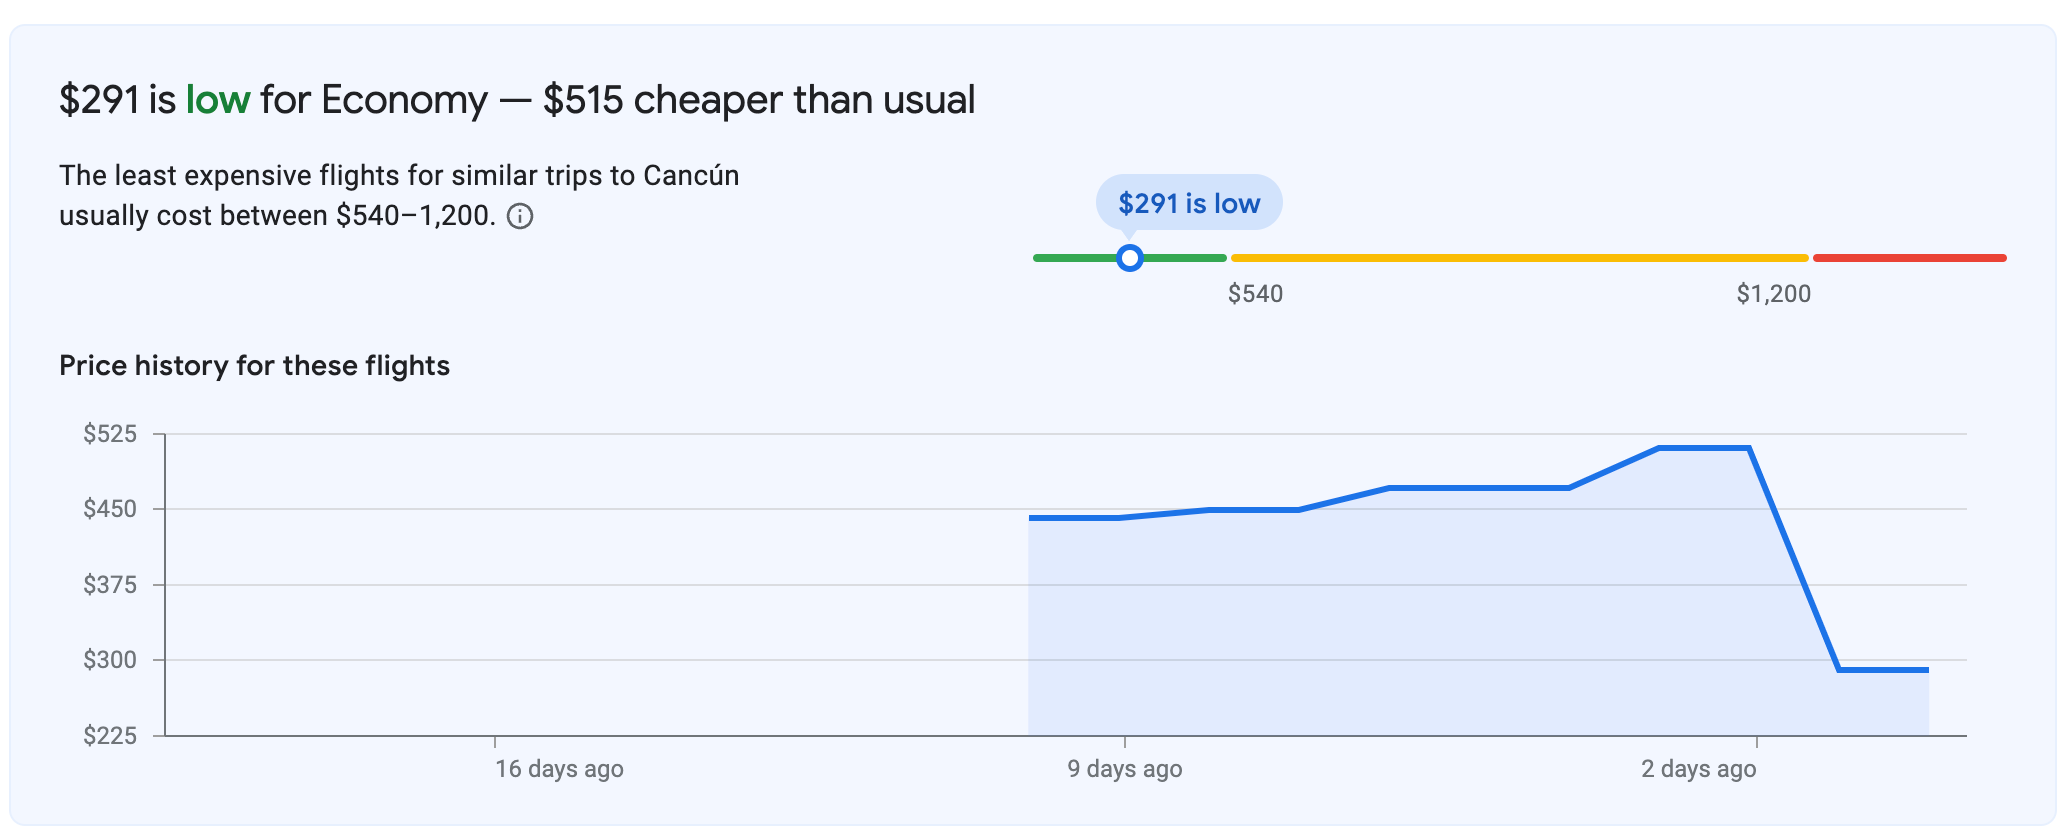Click the info icon after $540–1,200

520,216
